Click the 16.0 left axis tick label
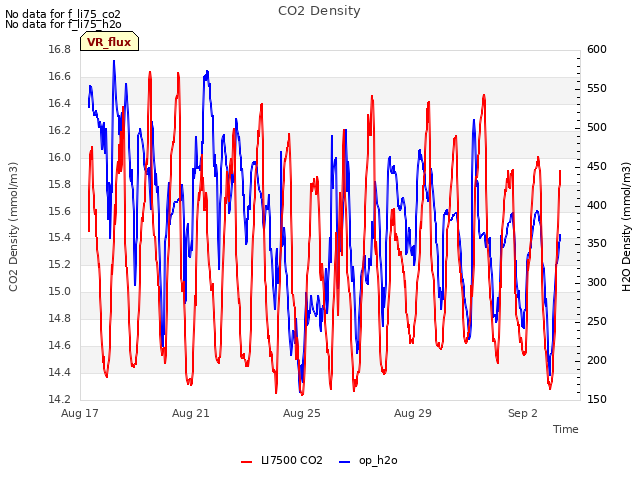Viewport: 640px width, 480px height. (60, 158)
